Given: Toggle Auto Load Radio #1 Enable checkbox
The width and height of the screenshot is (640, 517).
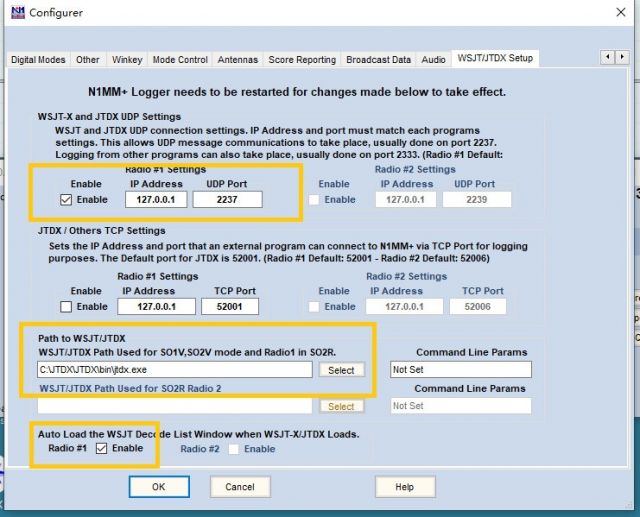Looking at the screenshot, I should (101, 448).
